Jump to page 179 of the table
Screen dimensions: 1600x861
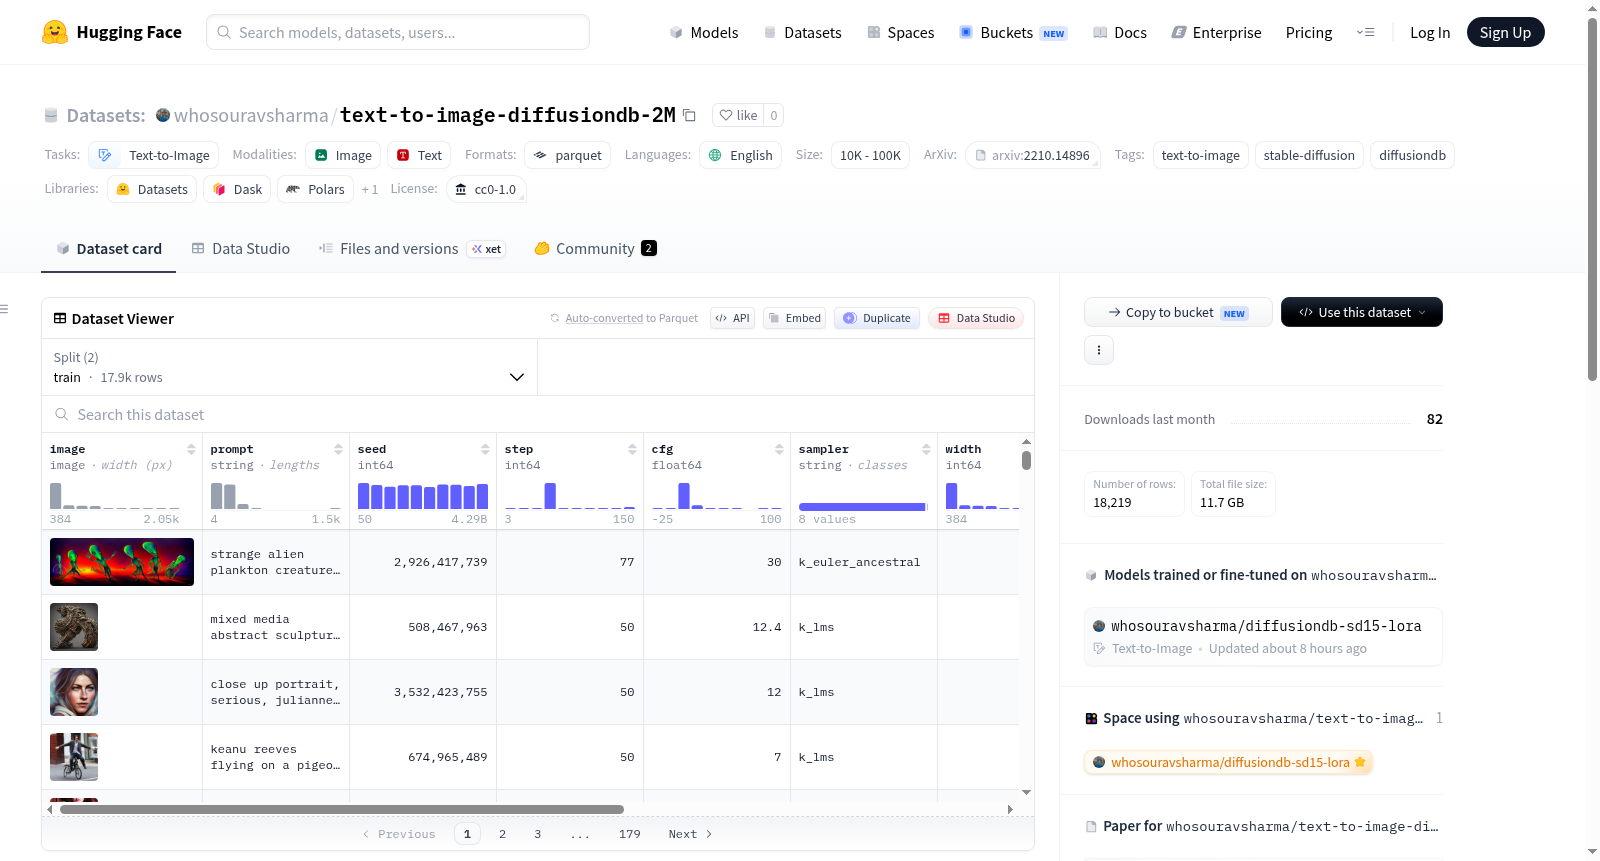(x=629, y=834)
